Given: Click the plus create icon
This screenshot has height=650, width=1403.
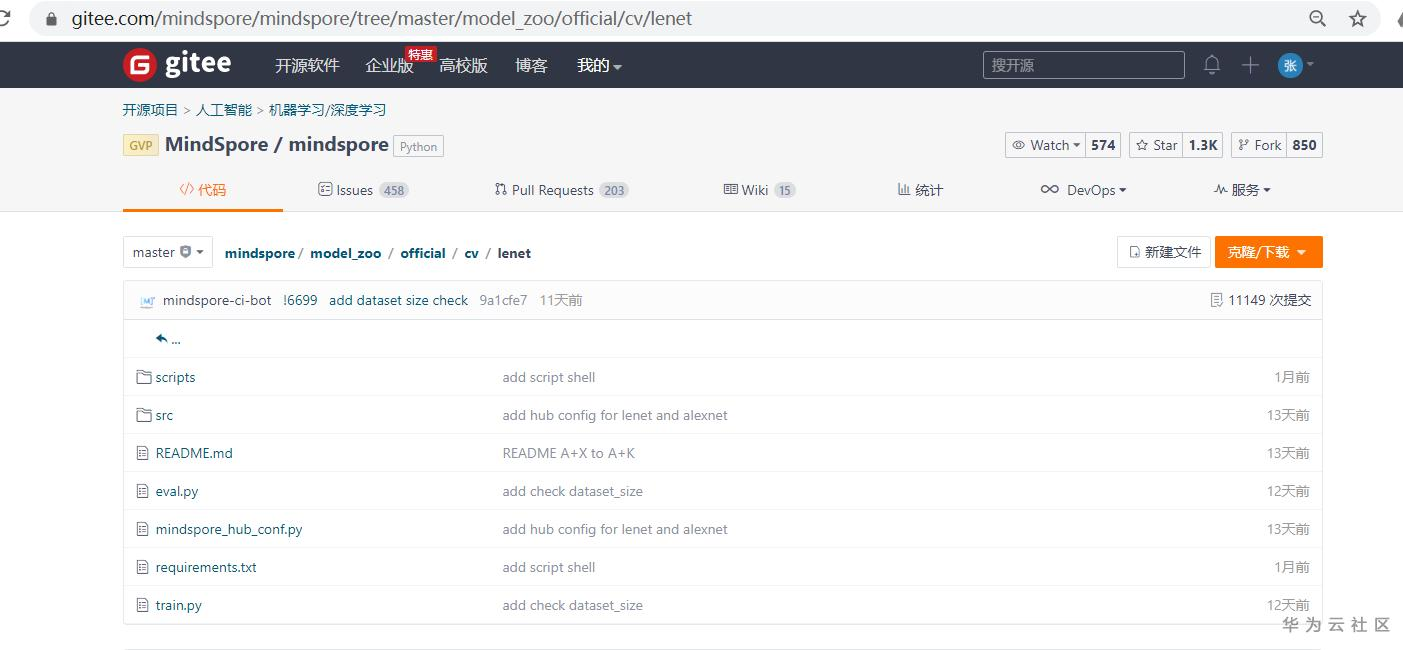Looking at the screenshot, I should point(1250,65).
